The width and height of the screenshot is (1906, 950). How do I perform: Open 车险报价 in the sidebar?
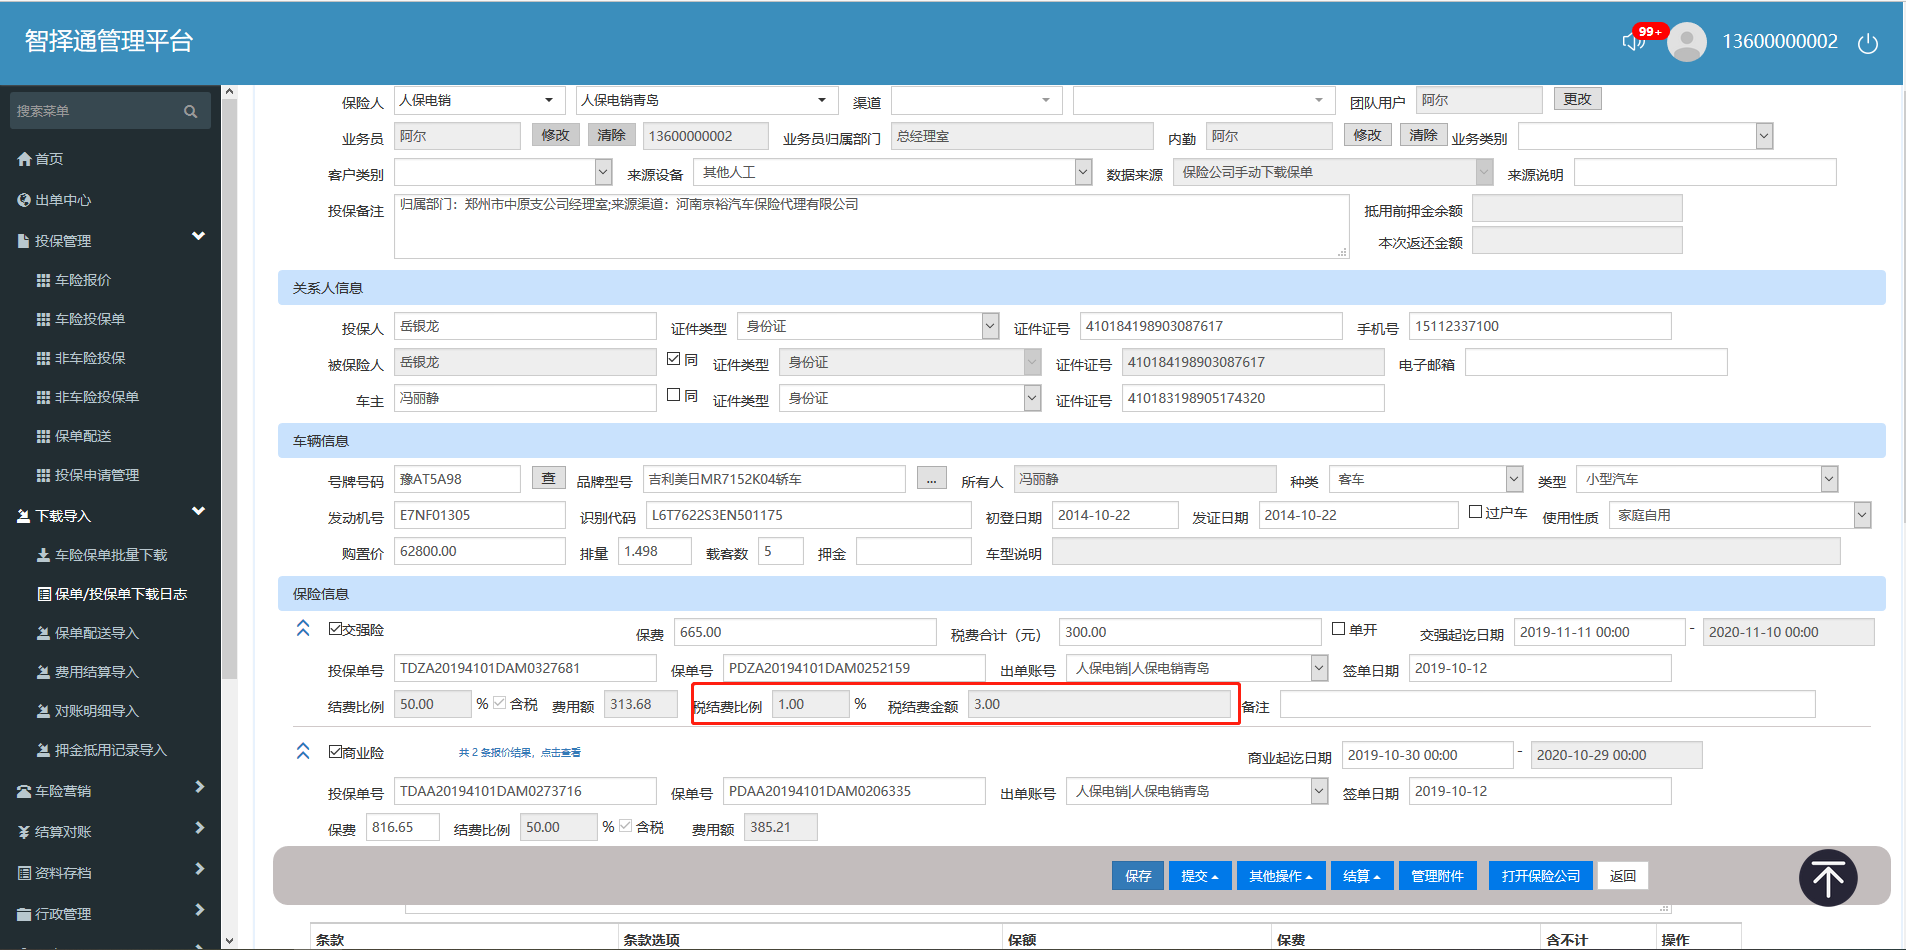coord(83,280)
